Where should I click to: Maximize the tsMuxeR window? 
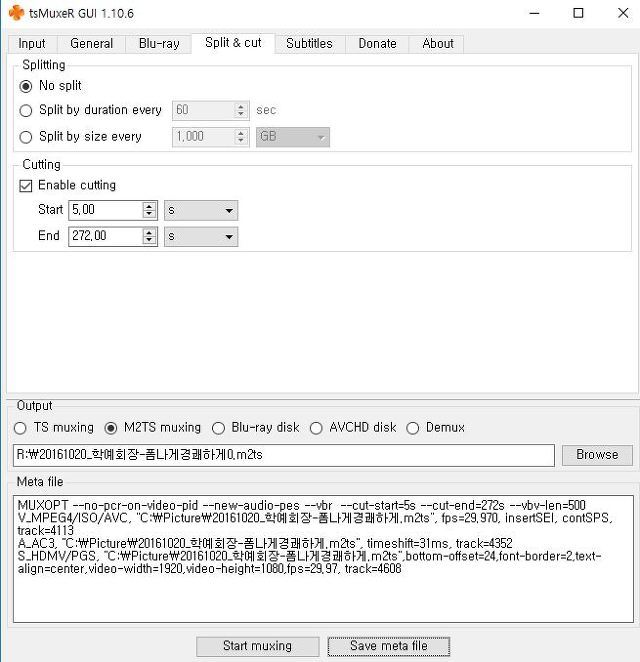click(578, 13)
